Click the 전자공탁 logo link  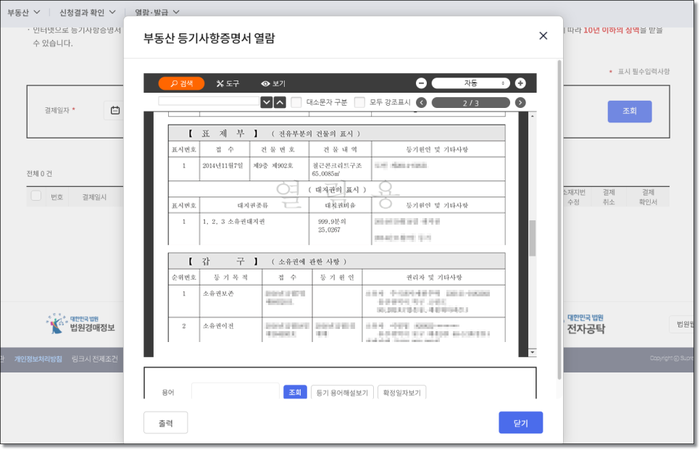click(586, 325)
